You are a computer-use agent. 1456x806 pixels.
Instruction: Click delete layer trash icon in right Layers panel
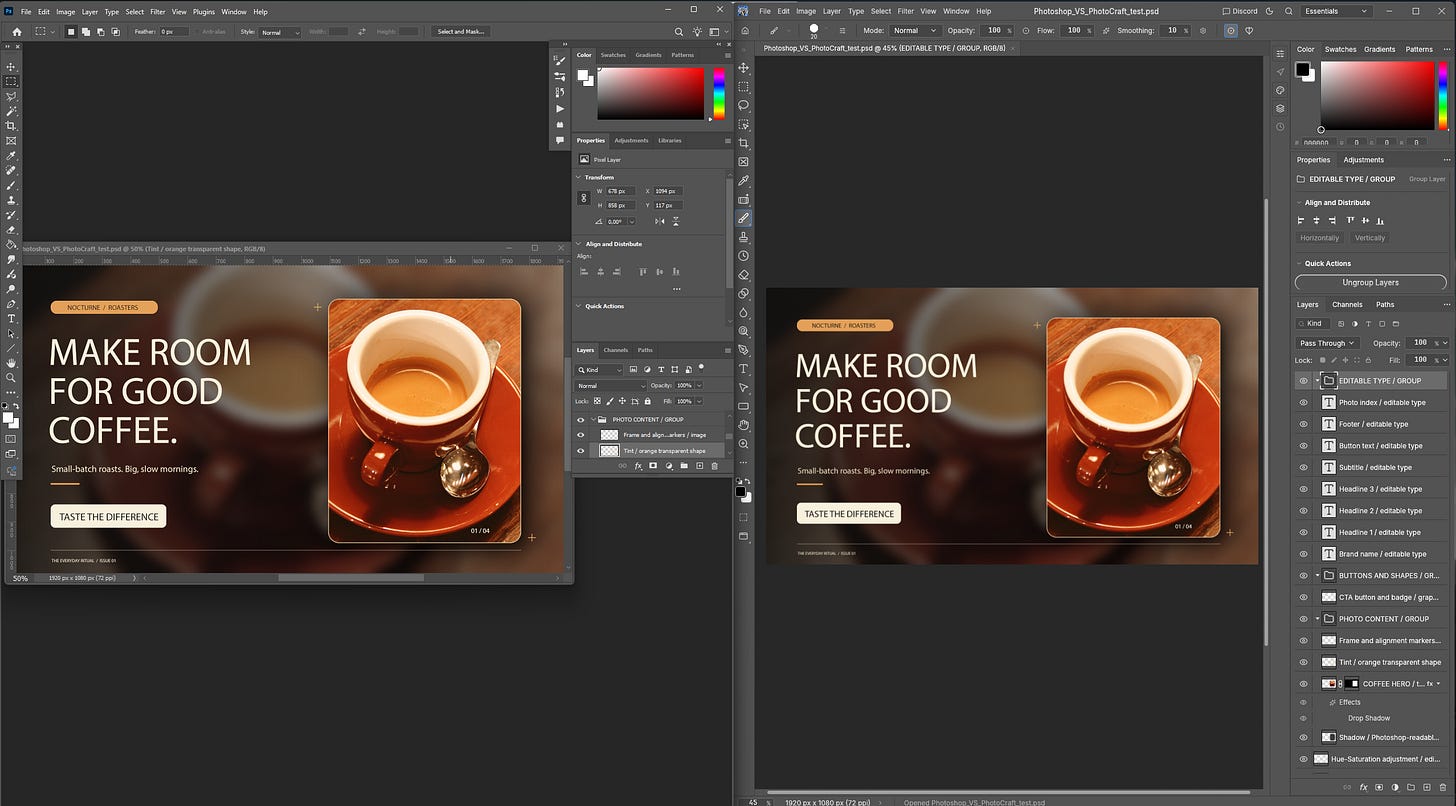point(1441,788)
